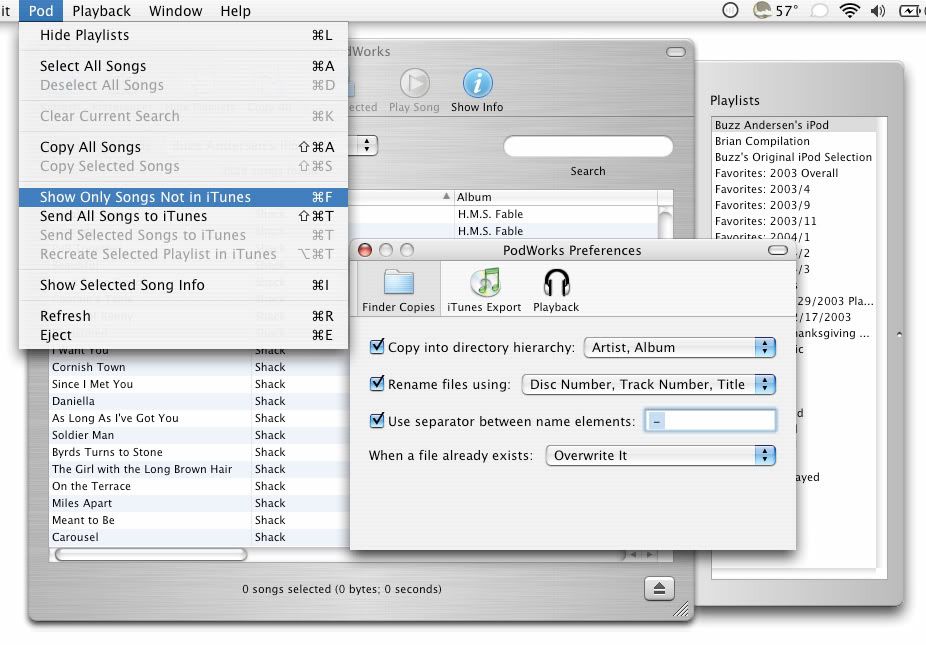Open the iTunes Export preferences pane
The image size is (926, 645).
[x=484, y=289]
